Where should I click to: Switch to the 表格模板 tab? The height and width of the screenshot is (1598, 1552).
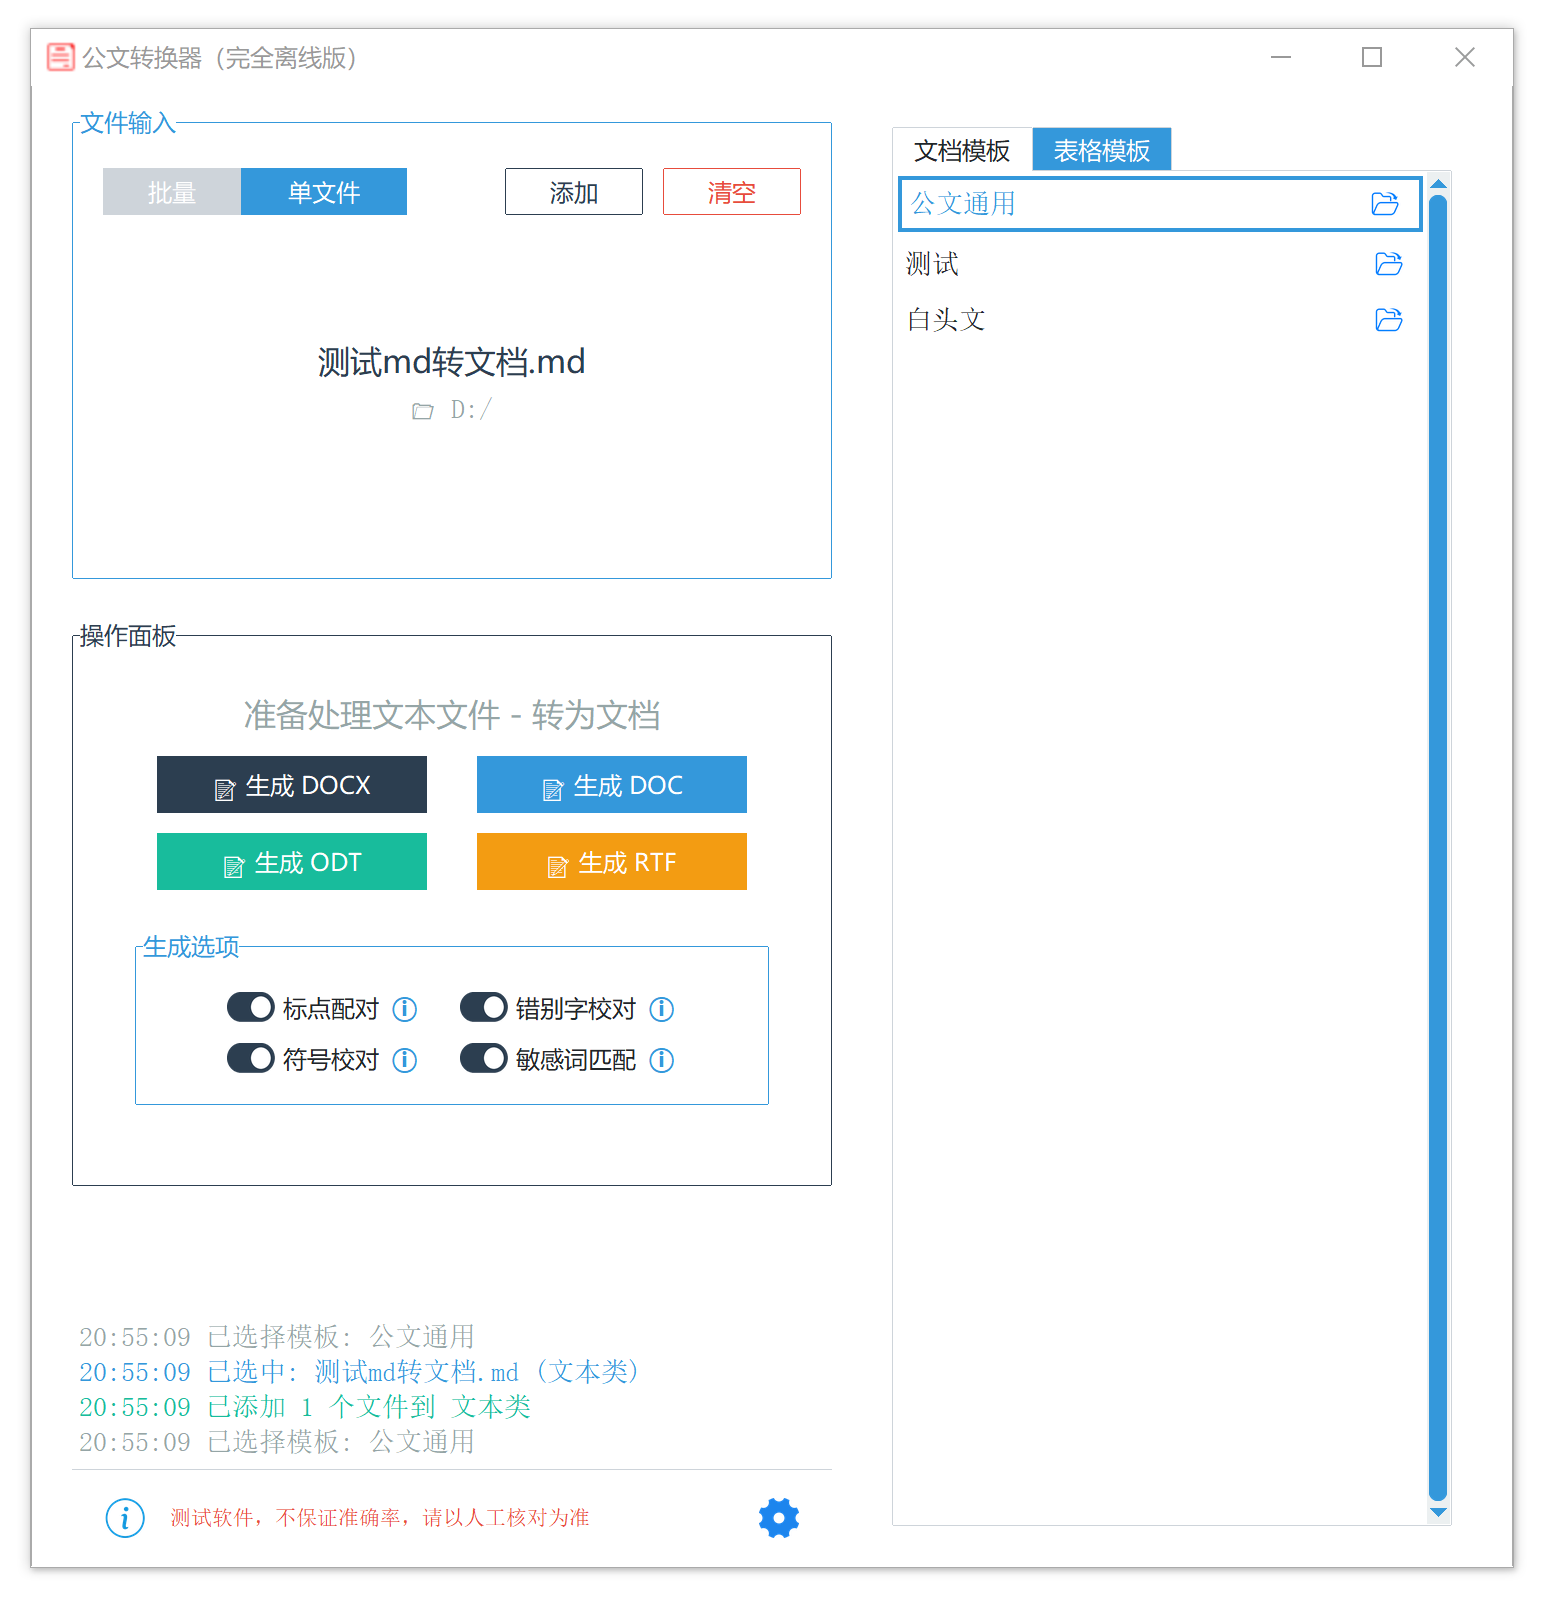(x=1101, y=150)
